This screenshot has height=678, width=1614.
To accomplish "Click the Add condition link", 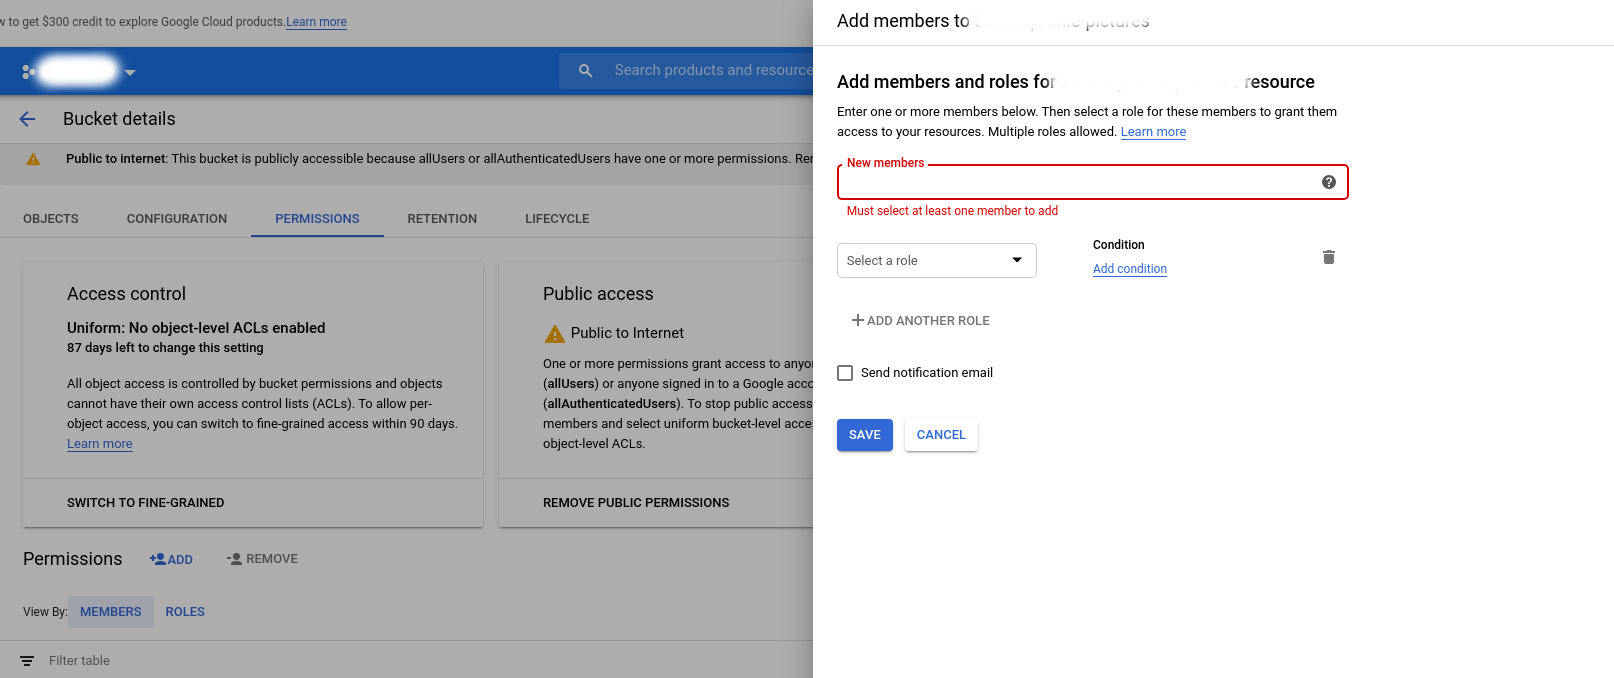I will point(1129,269).
